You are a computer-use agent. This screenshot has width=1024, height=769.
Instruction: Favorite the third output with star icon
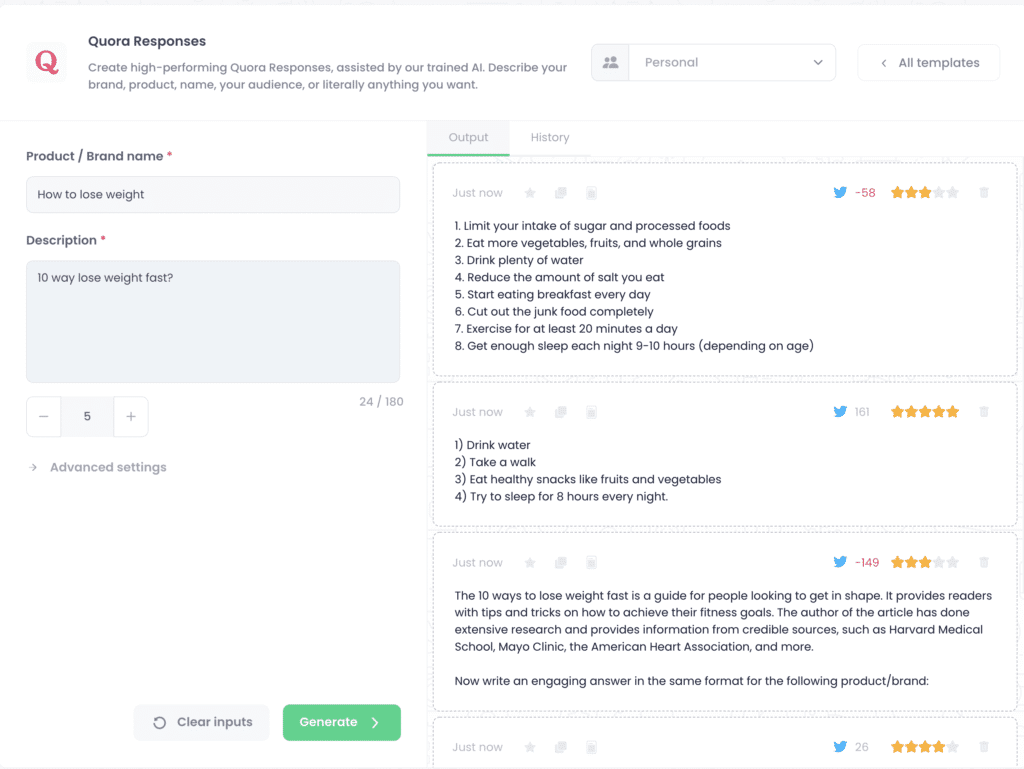pyautogui.click(x=530, y=562)
